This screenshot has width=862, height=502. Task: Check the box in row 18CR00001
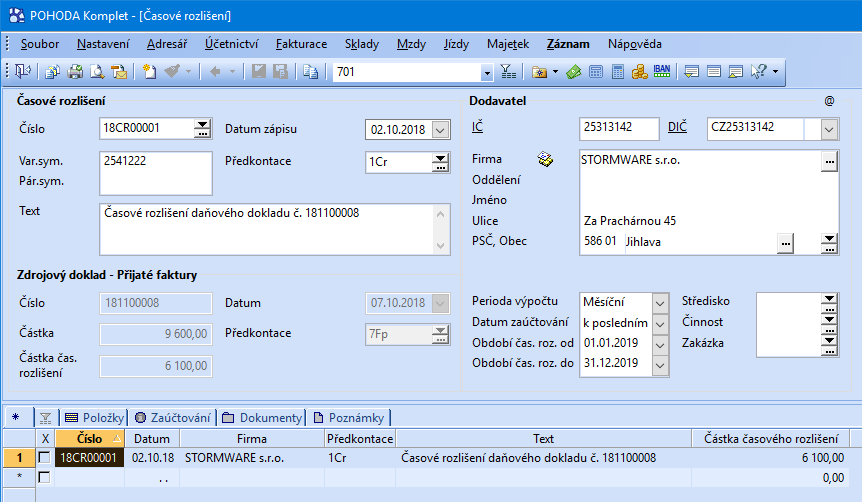pos(44,457)
